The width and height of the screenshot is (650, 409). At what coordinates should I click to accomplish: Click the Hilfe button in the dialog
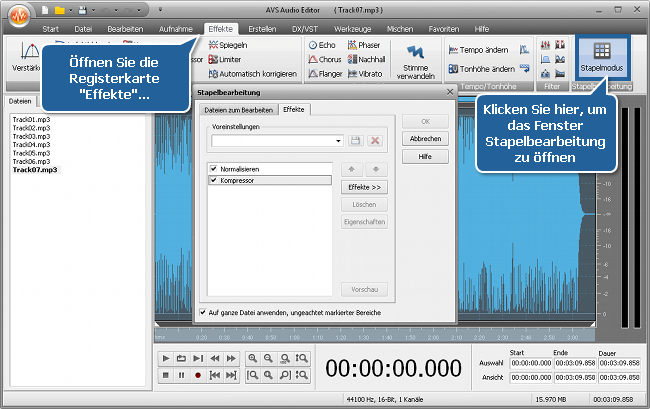[425, 157]
